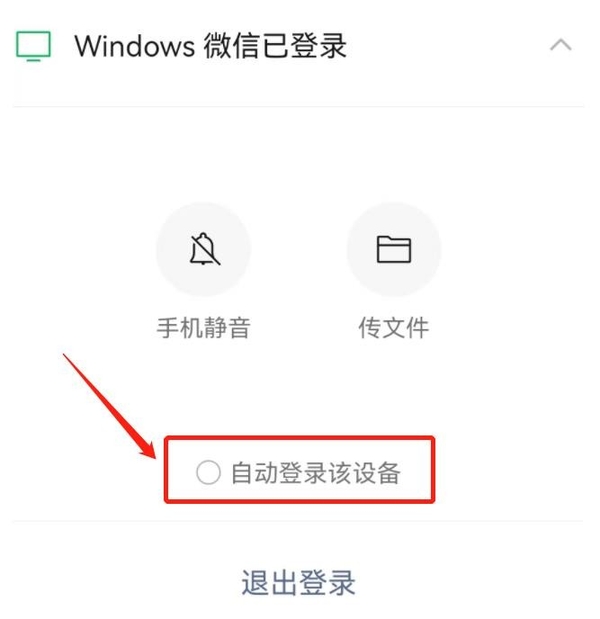Click the green monitor device icon
Screen dimensions: 600x619
pos(33,46)
